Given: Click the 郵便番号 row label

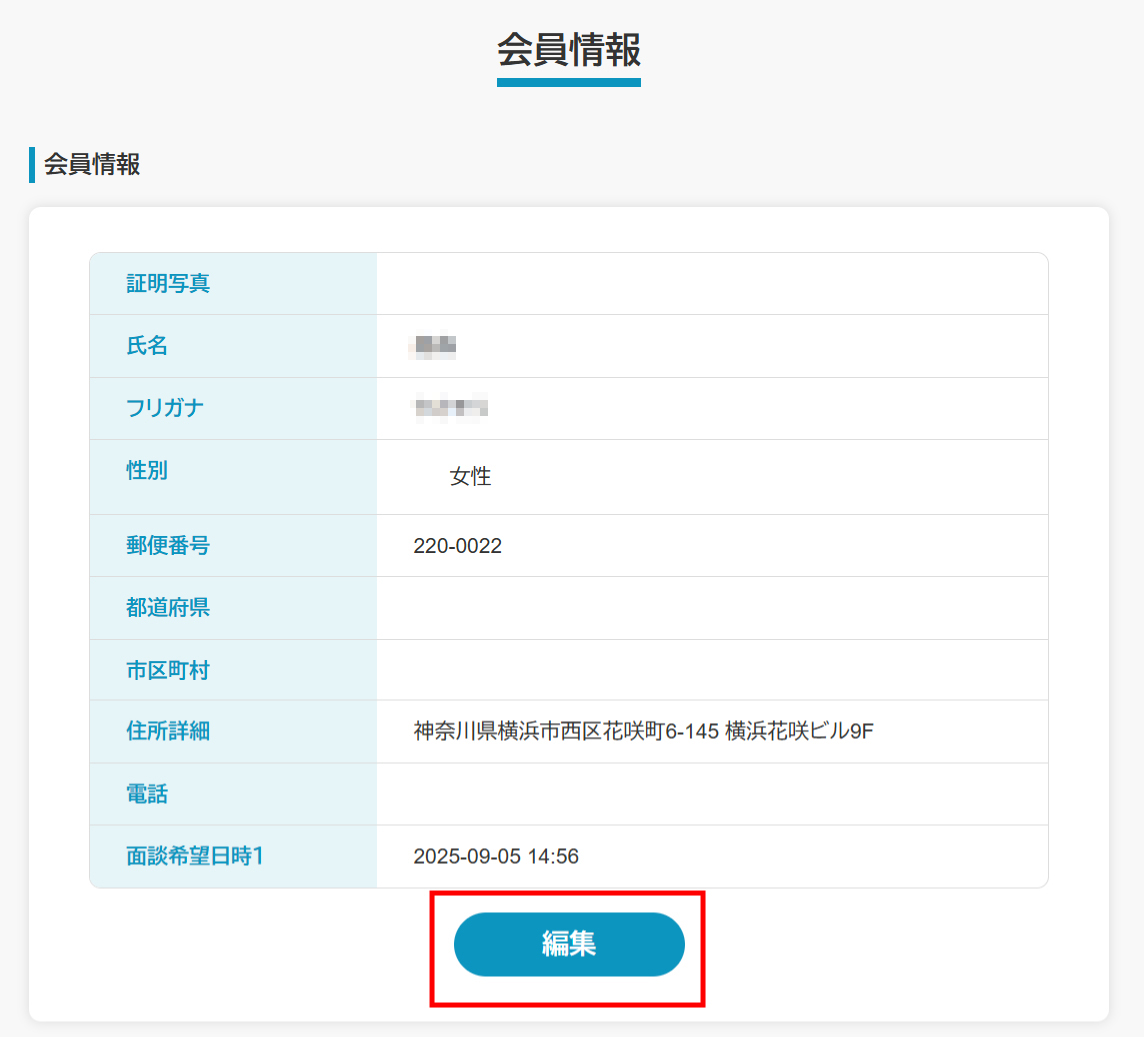Looking at the screenshot, I should point(168,545).
